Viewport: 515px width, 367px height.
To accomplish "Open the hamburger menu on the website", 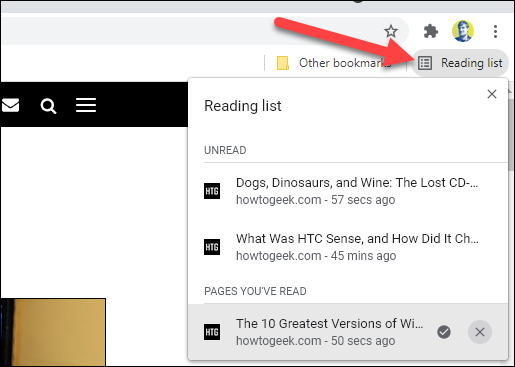I will pyautogui.click(x=86, y=105).
